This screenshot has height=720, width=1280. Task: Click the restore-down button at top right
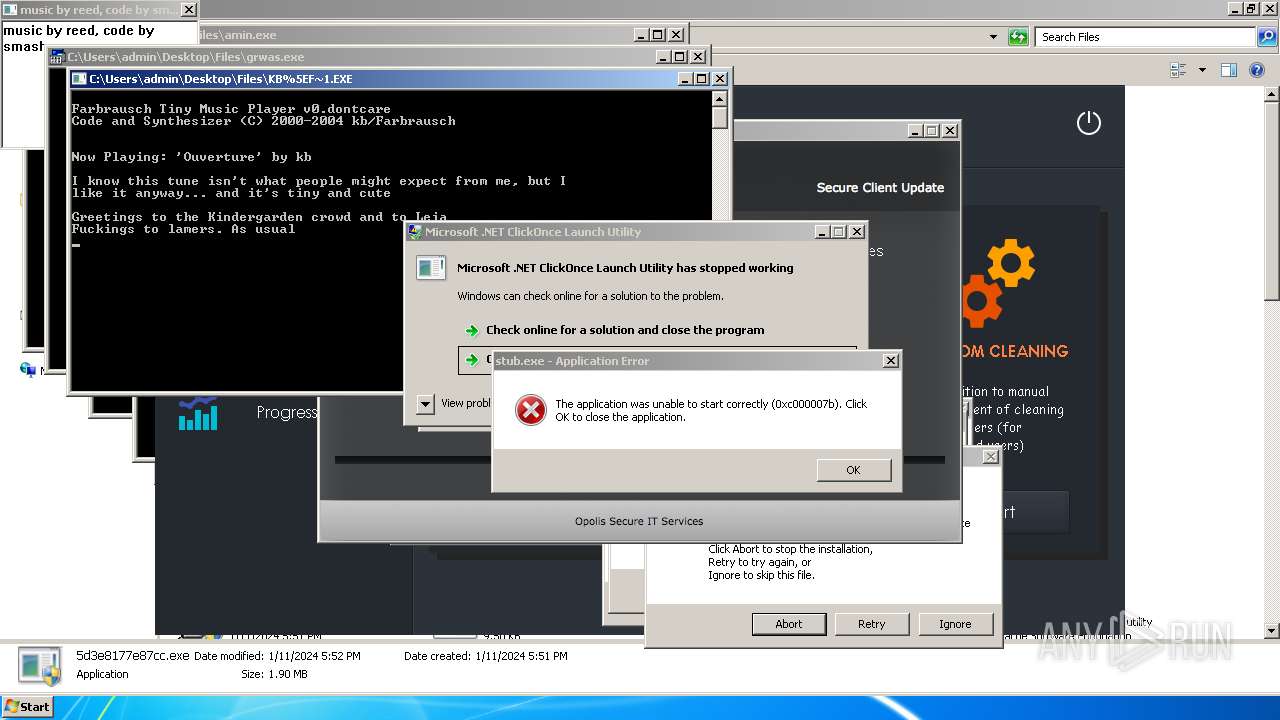click(x=1251, y=8)
